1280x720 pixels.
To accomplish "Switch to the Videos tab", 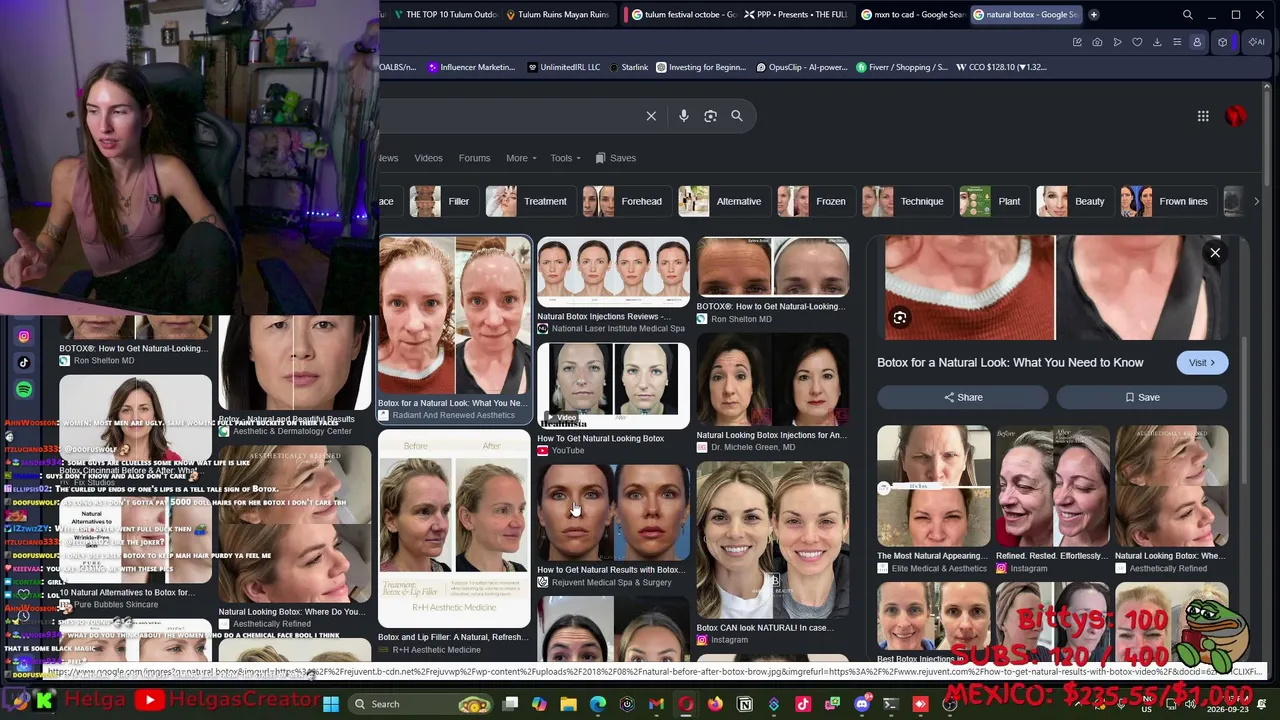I will tap(428, 158).
